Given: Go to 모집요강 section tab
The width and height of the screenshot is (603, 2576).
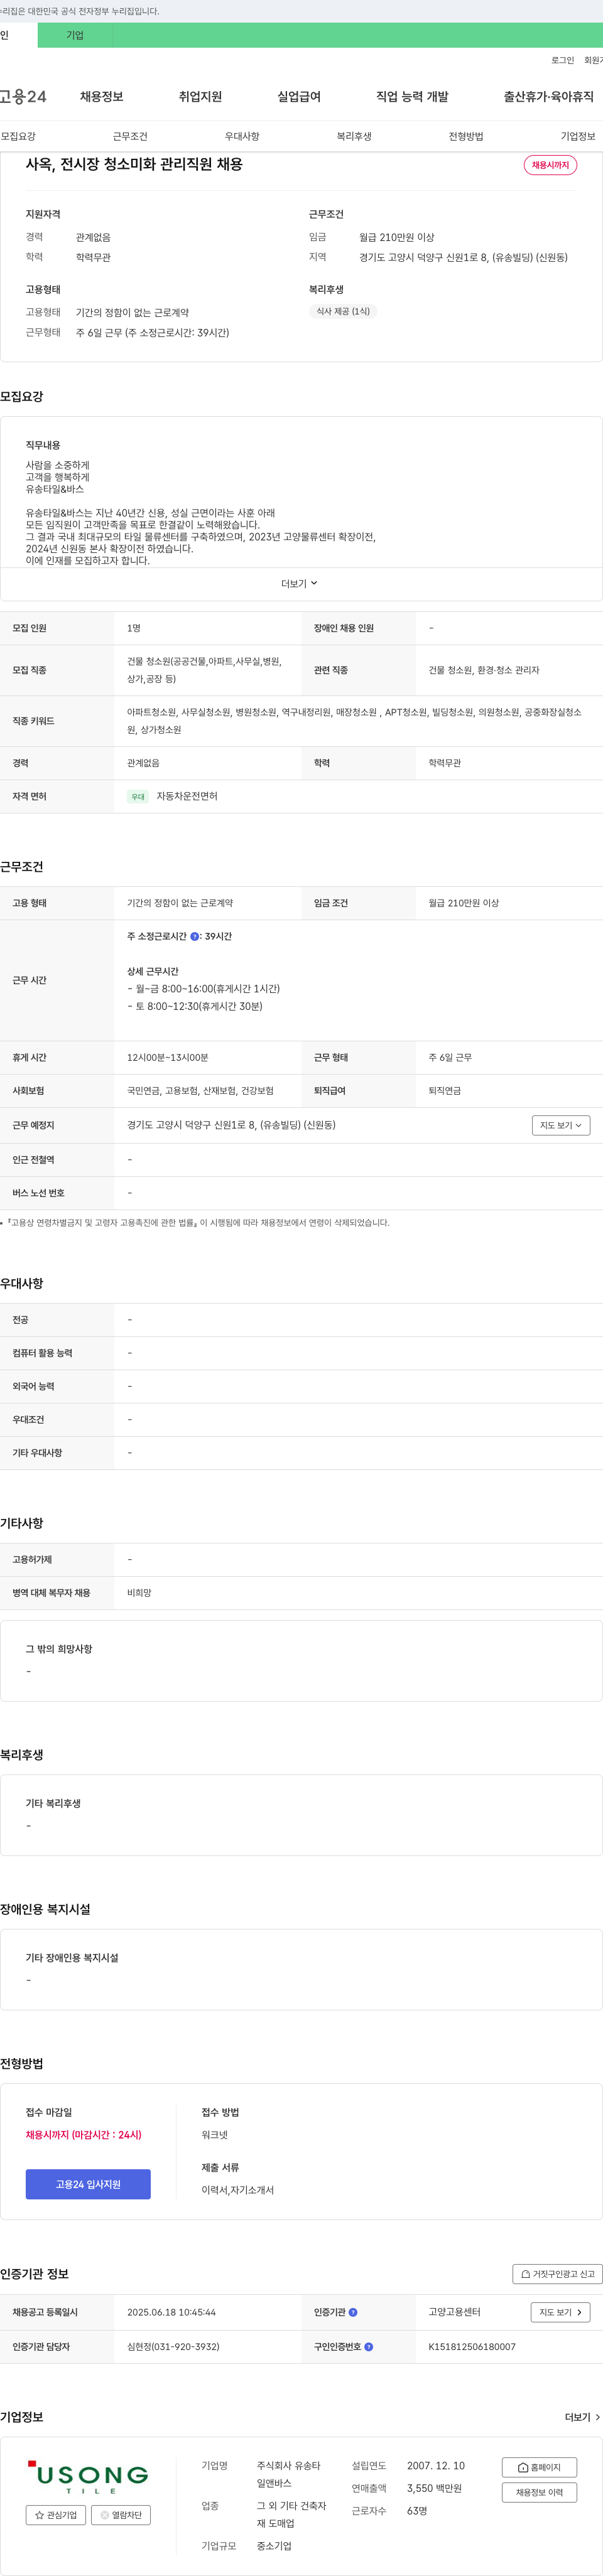Looking at the screenshot, I should coord(18,136).
